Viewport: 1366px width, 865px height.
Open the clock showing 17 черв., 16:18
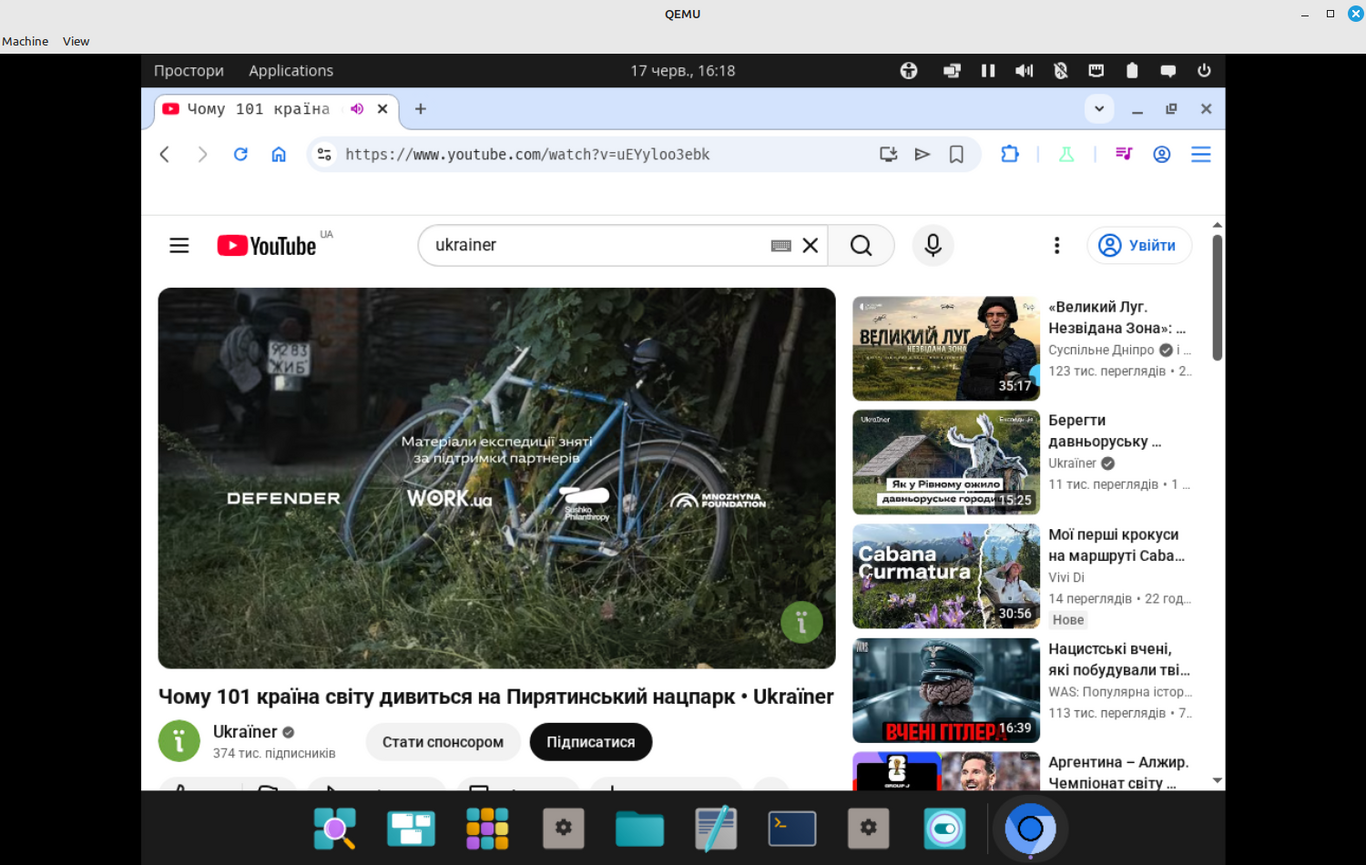(x=683, y=71)
